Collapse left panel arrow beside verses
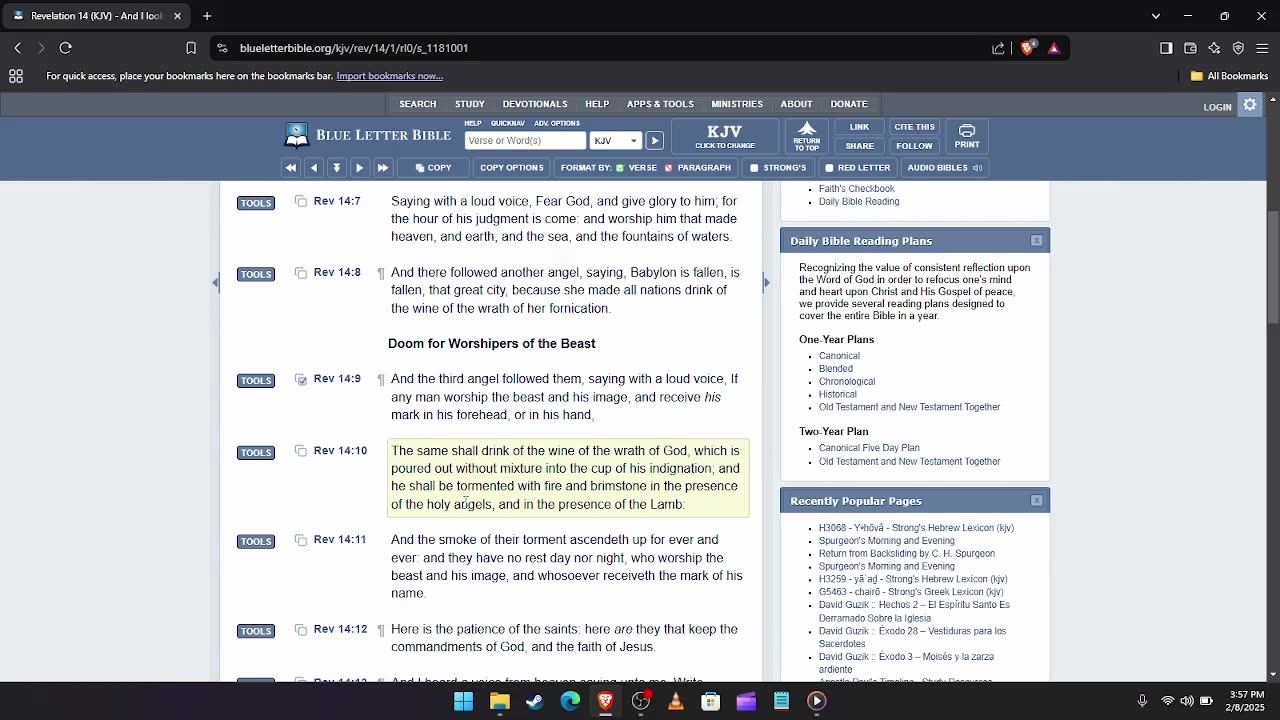This screenshot has width=1280, height=720. pos(216,283)
